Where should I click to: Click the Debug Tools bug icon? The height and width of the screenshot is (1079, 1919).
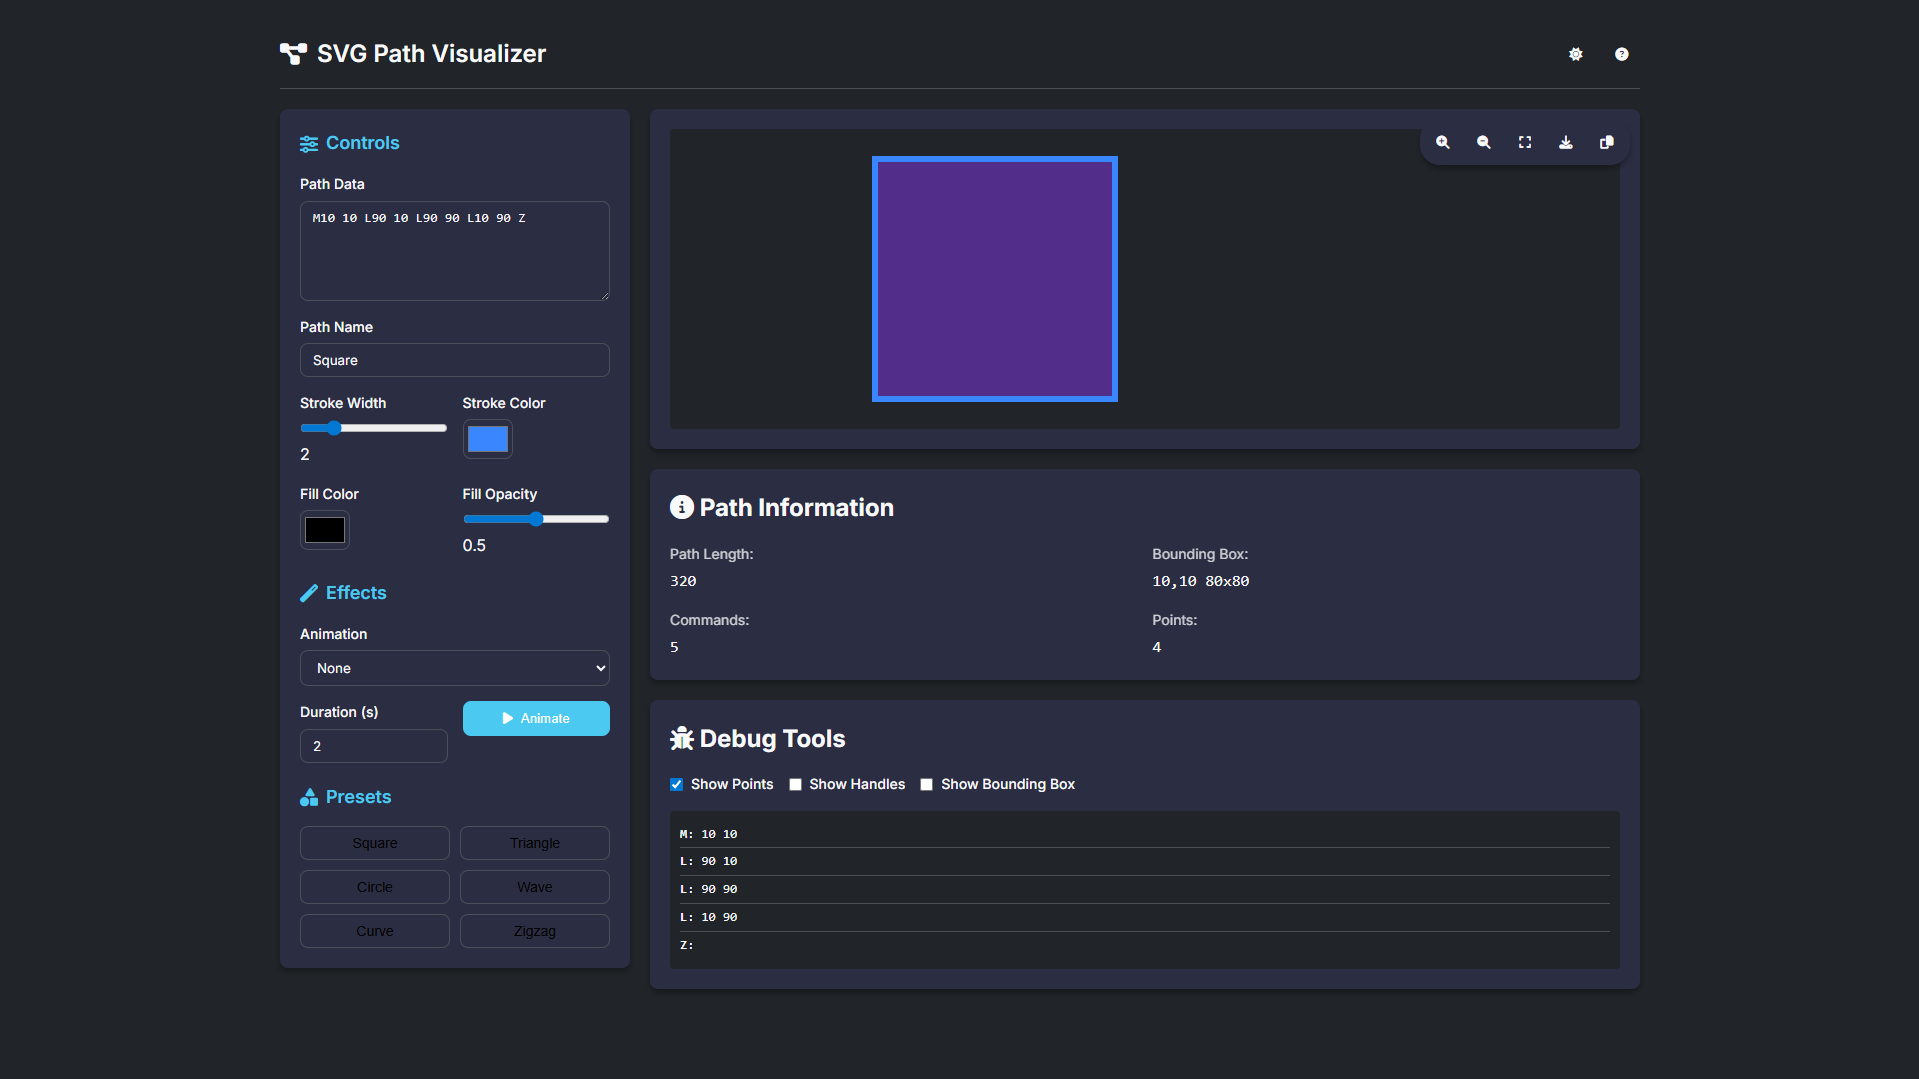[682, 738]
